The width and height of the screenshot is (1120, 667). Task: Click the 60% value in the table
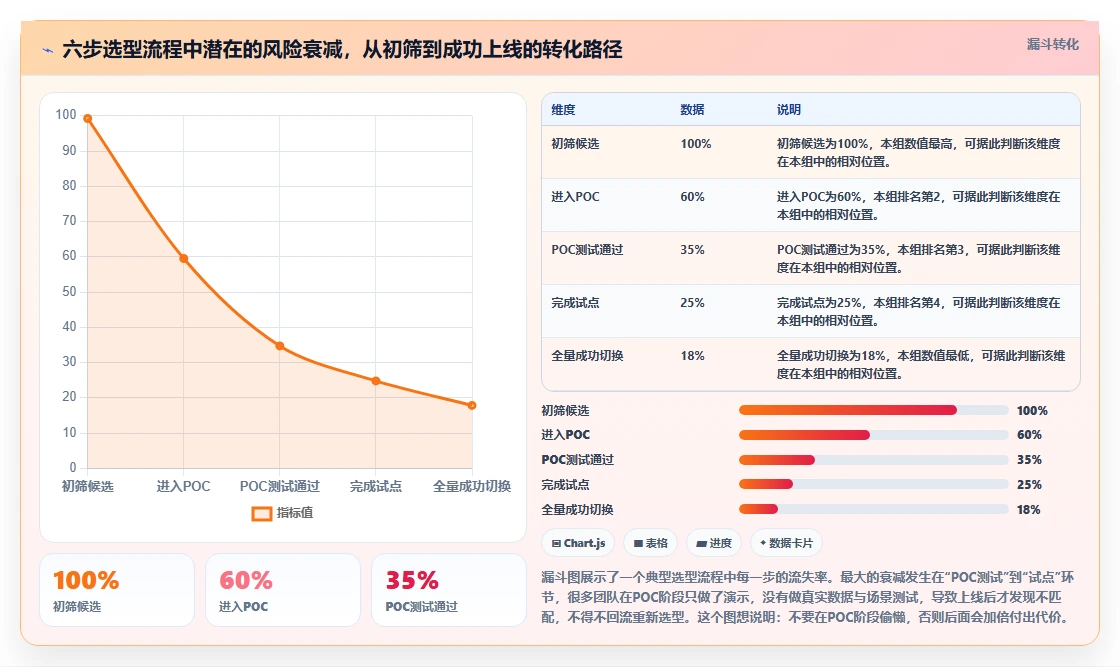click(692, 196)
